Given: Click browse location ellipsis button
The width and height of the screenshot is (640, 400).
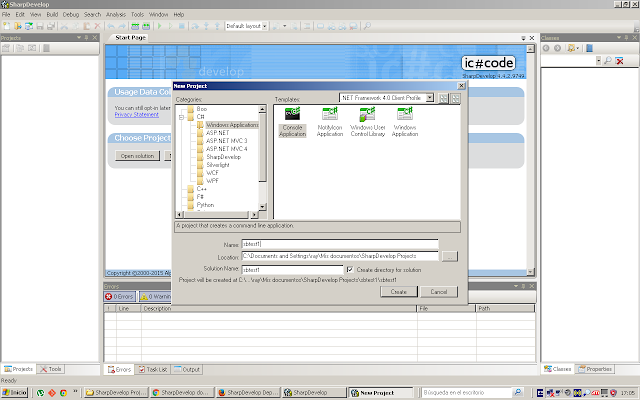Looking at the screenshot, I should [450, 256].
